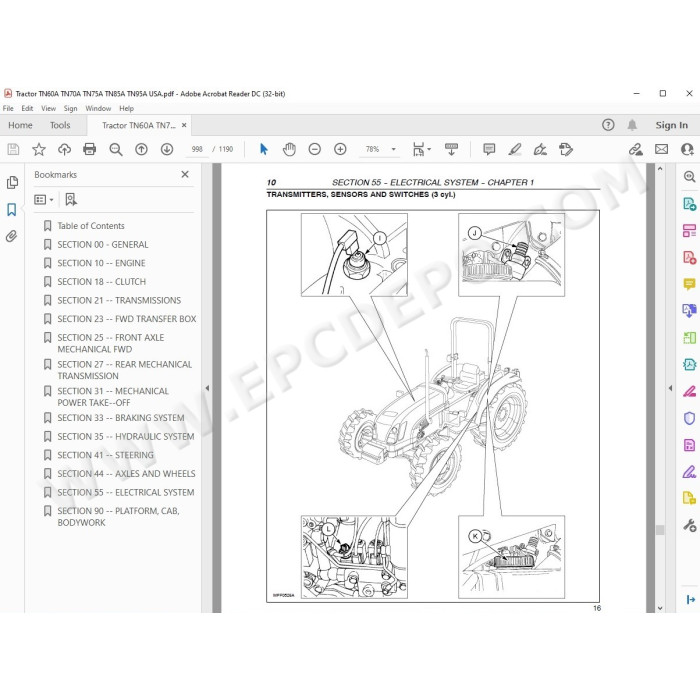Open the share with others icon
Viewport: 700px width, 700px height.
pos(687,149)
